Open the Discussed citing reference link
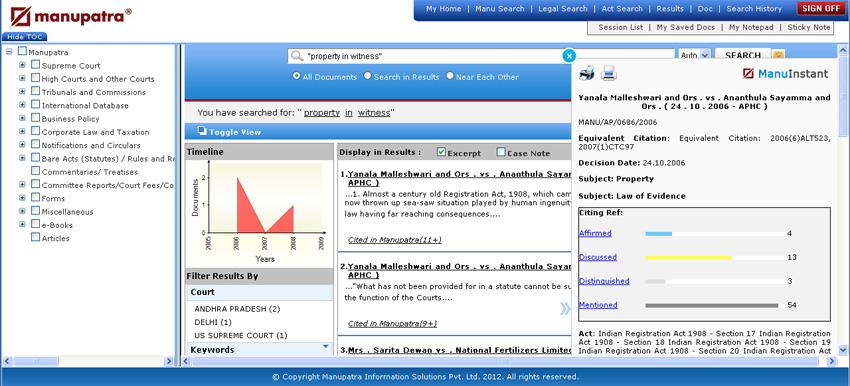The width and height of the screenshot is (850, 386). click(x=597, y=257)
